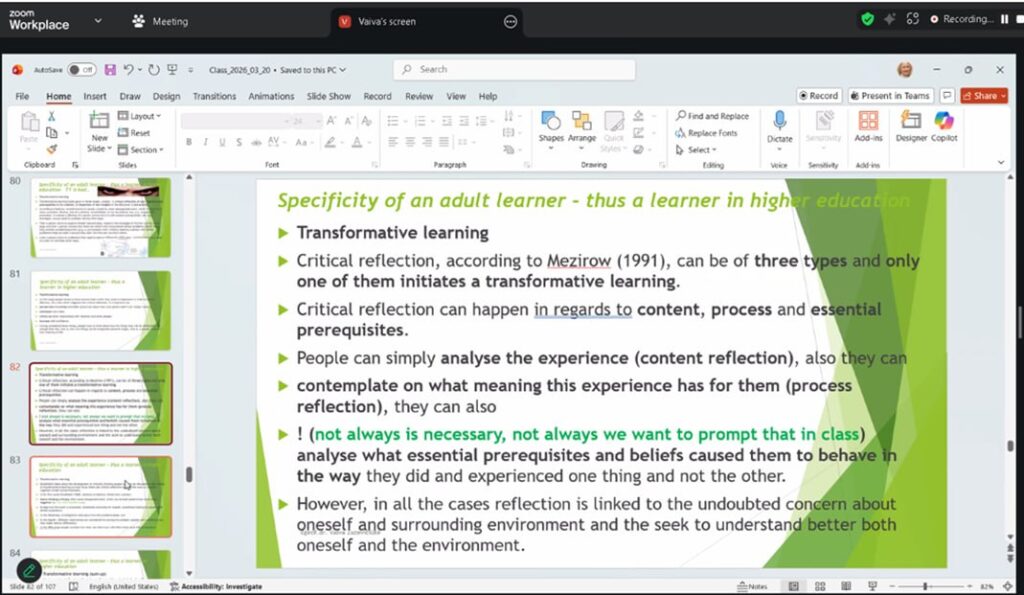Click the font color swatch

point(357,142)
